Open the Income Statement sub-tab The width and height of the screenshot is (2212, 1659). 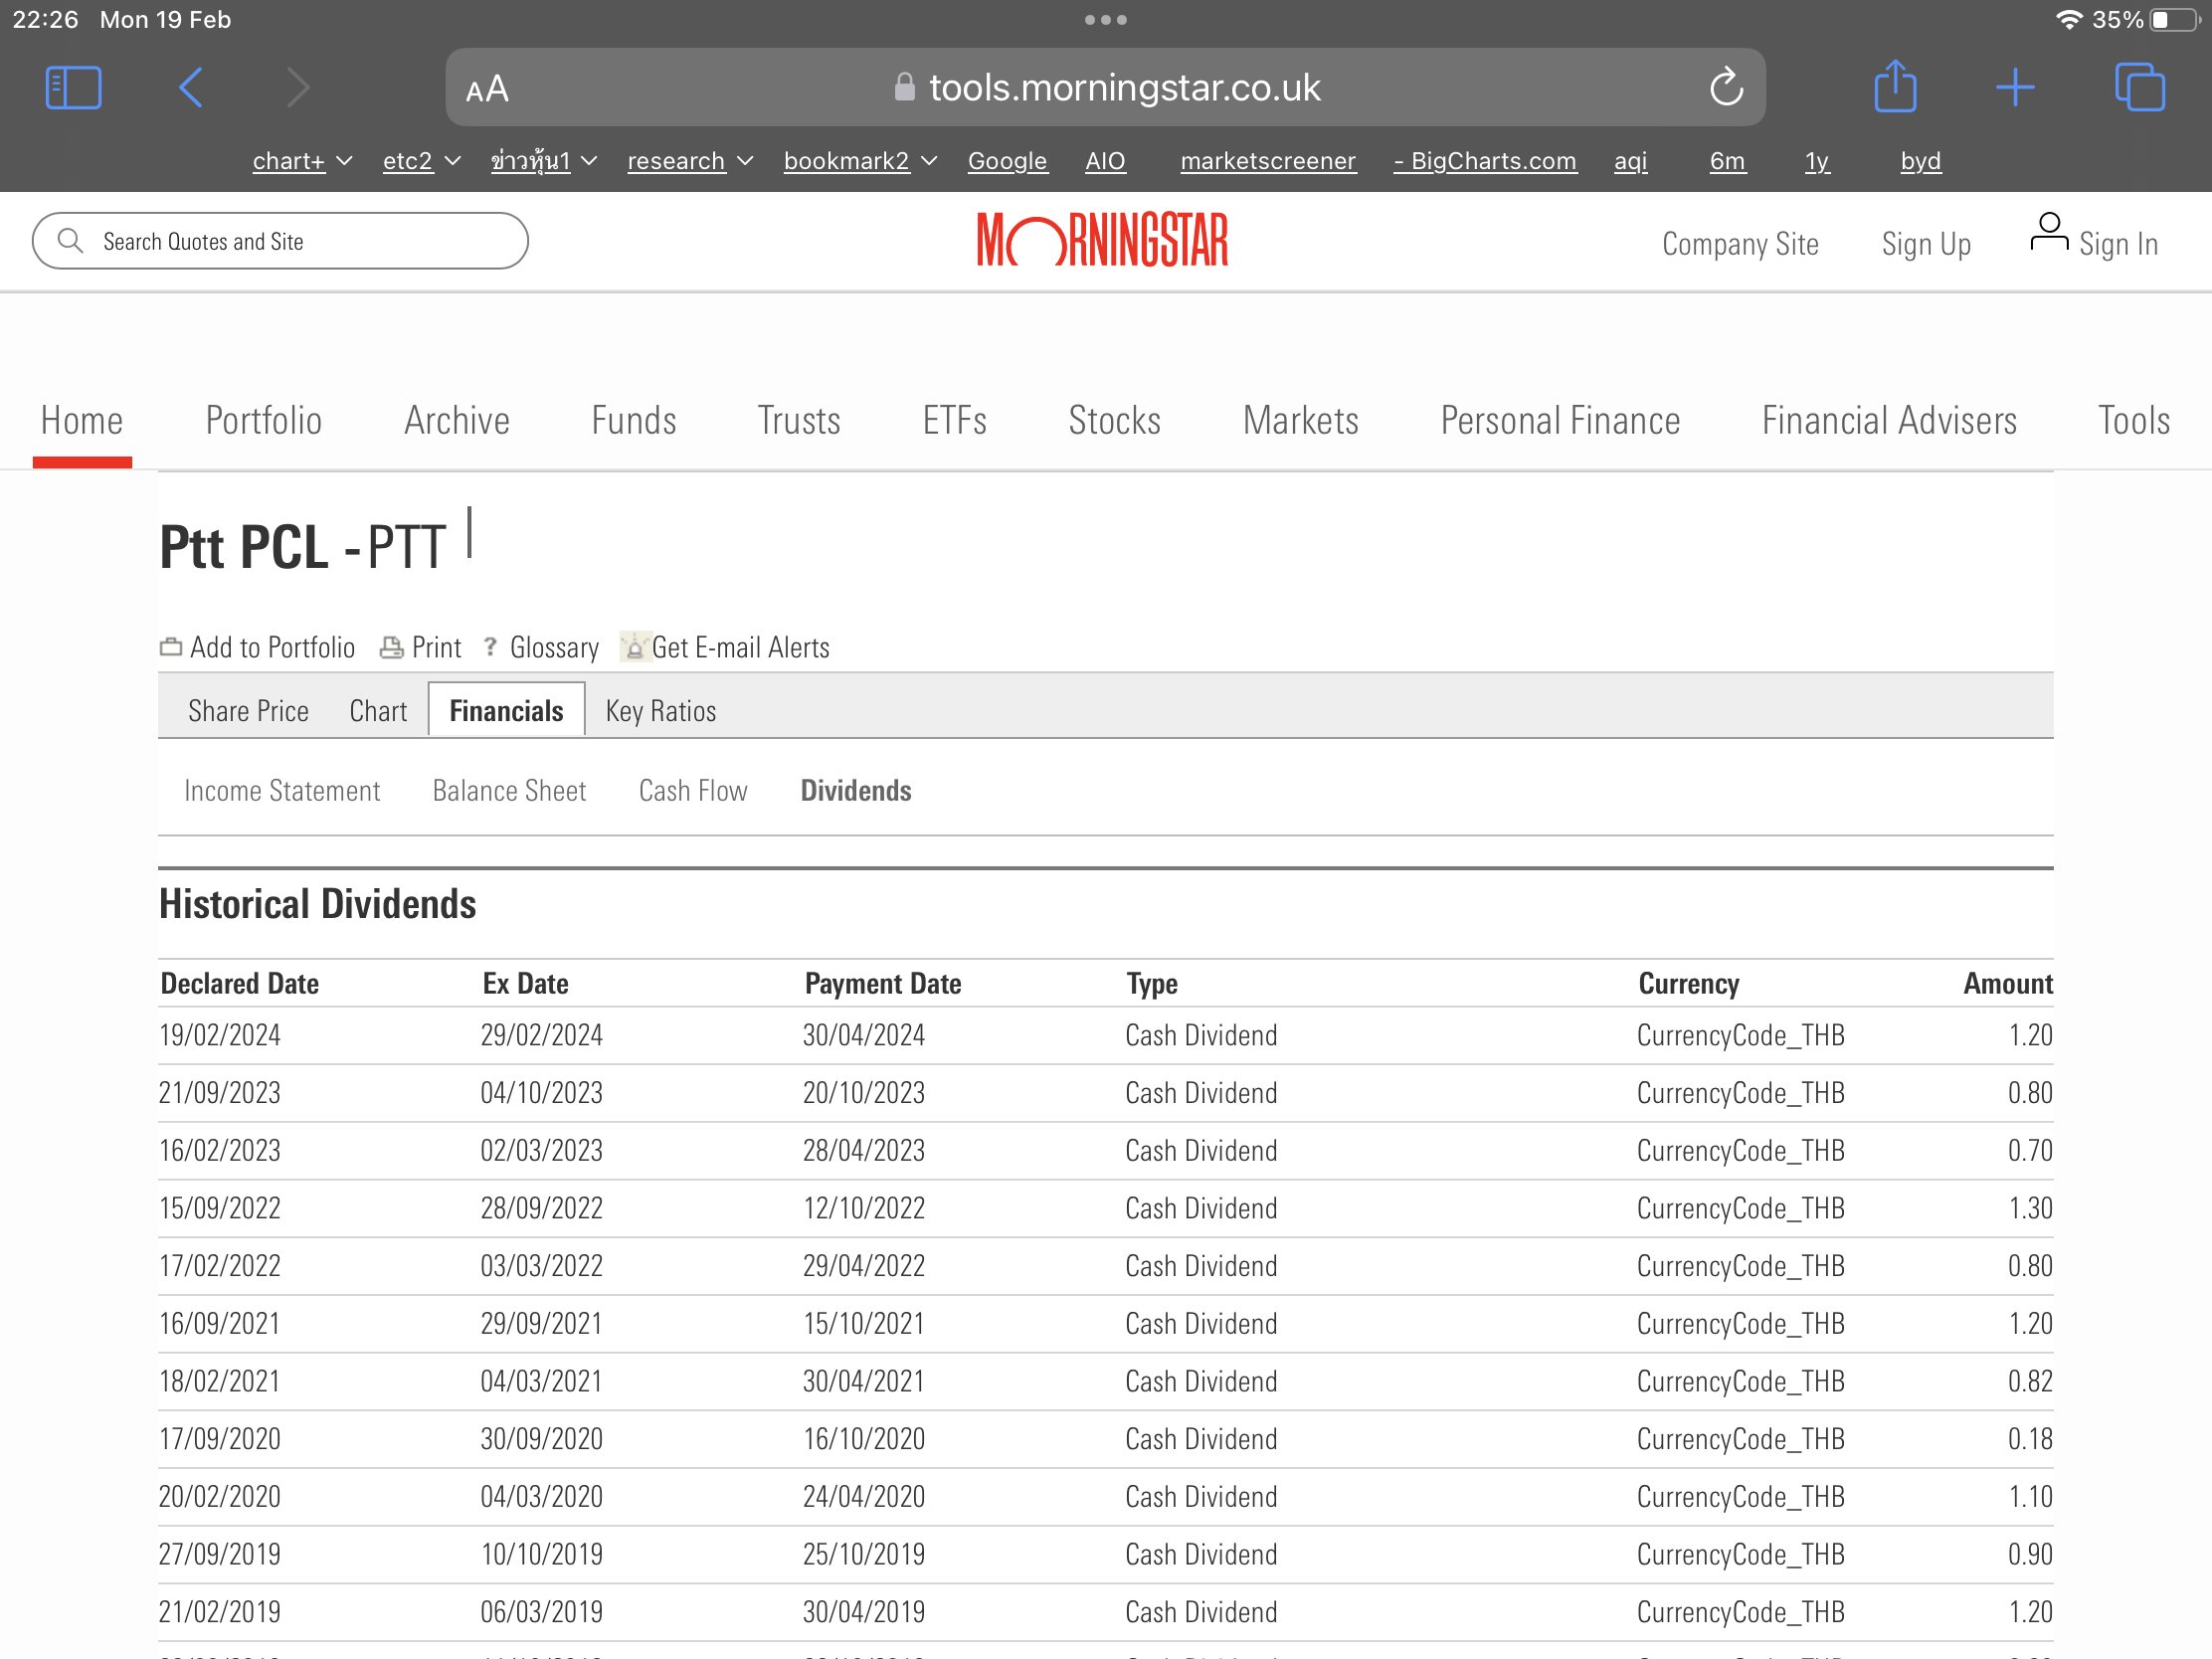[282, 791]
